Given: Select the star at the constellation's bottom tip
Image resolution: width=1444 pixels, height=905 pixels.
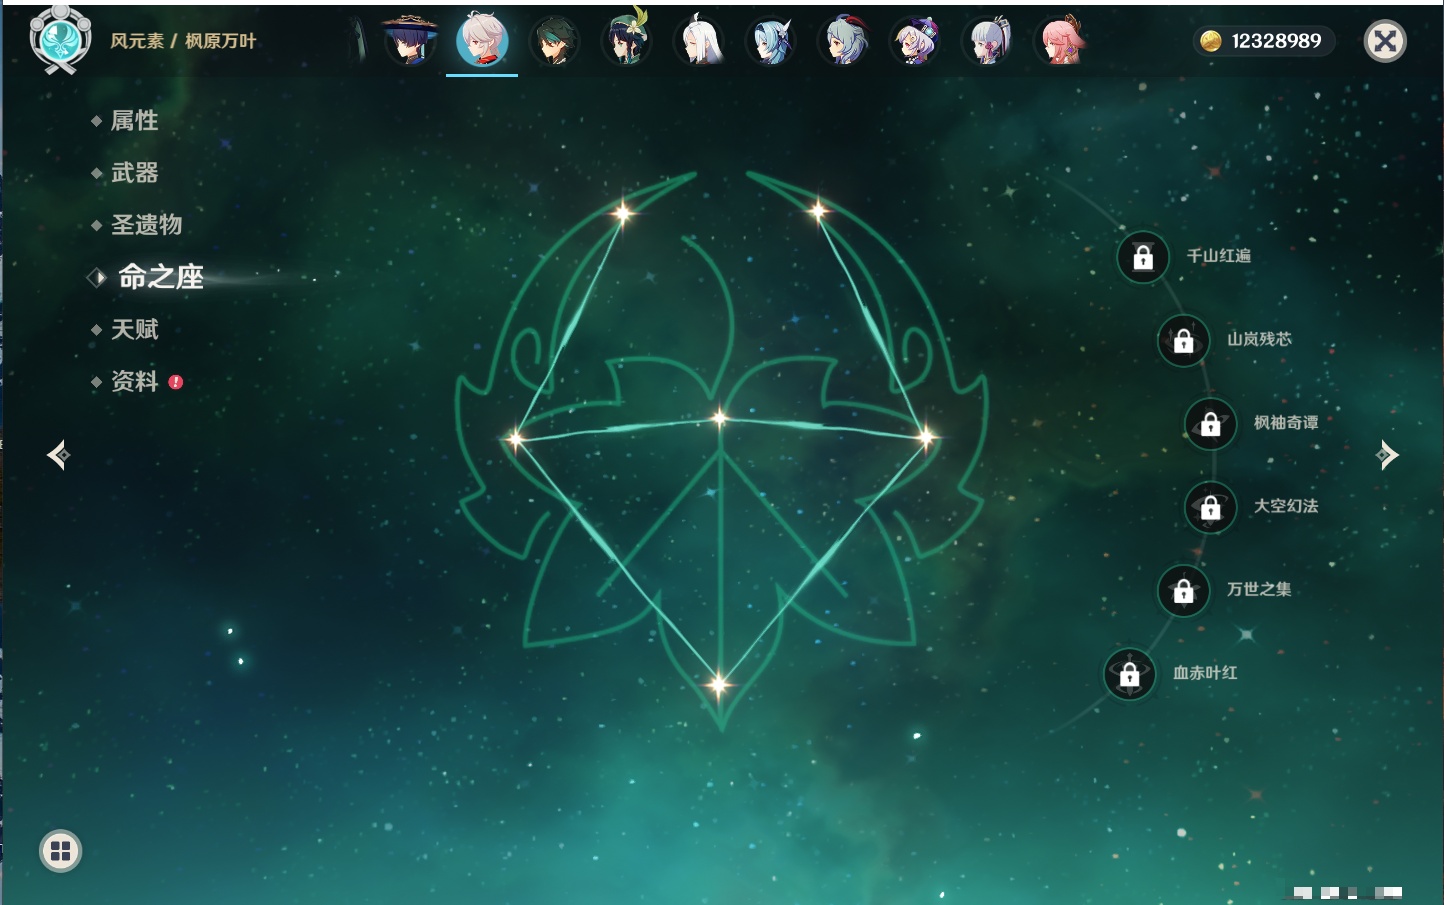Looking at the screenshot, I should (x=718, y=685).
